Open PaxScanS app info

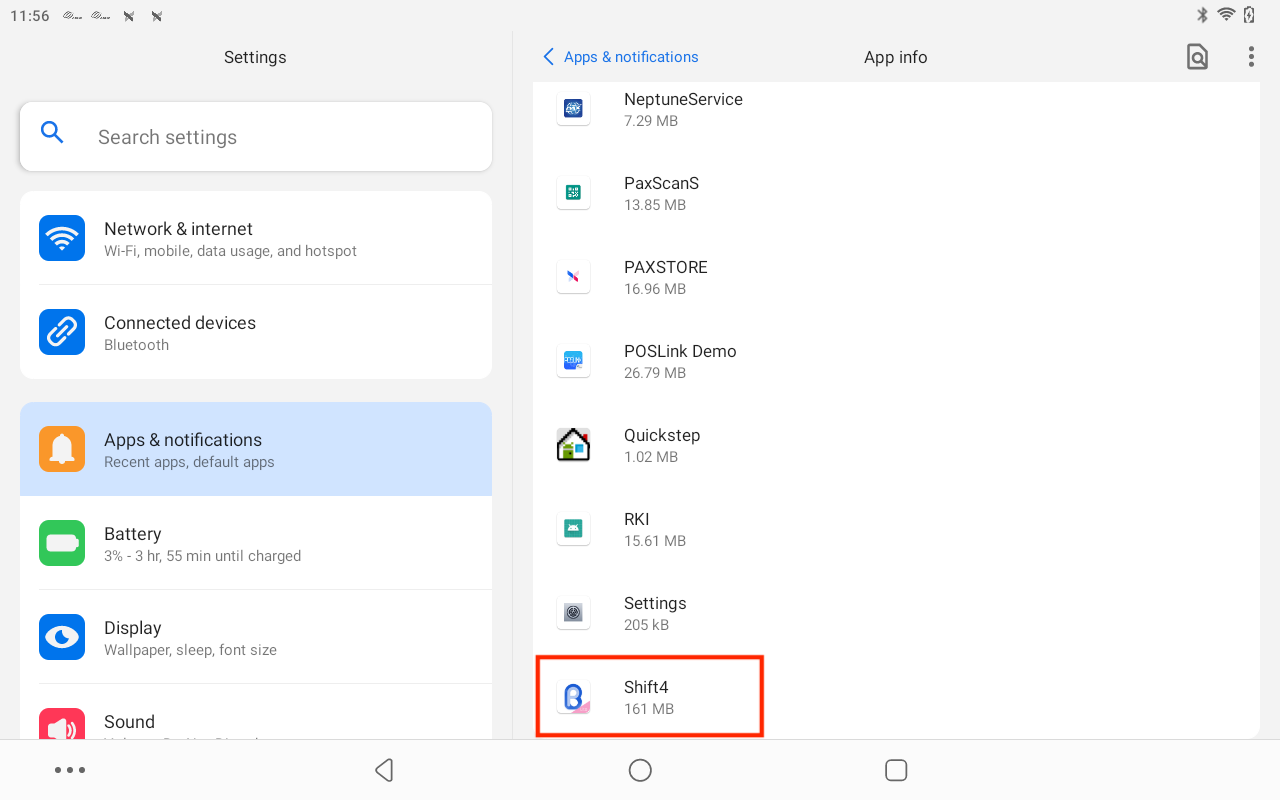(896, 193)
